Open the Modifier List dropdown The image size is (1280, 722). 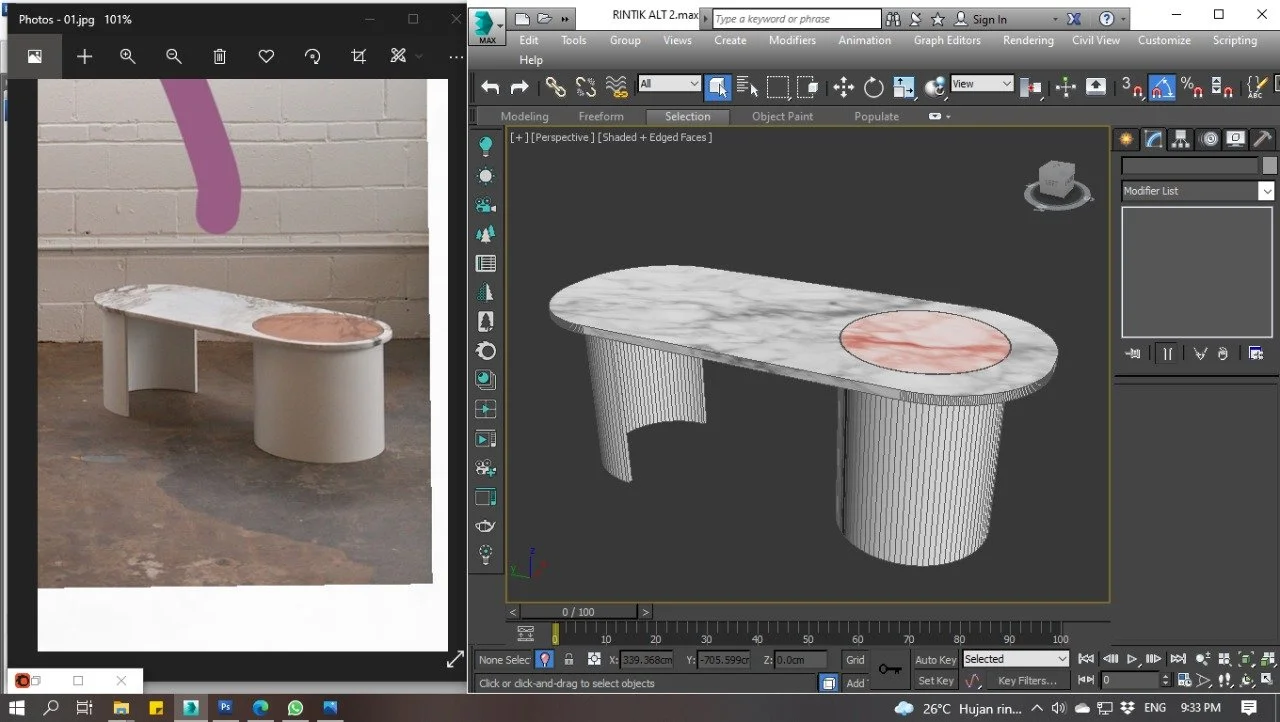point(1197,191)
